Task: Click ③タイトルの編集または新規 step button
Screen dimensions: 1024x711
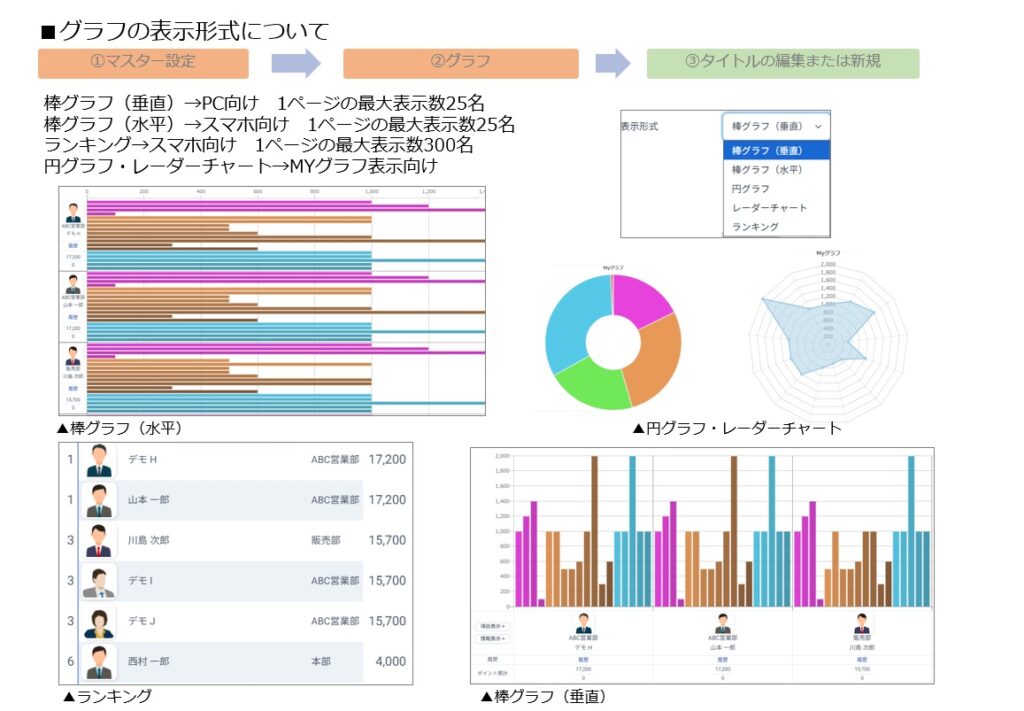Action: pos(782,62)
